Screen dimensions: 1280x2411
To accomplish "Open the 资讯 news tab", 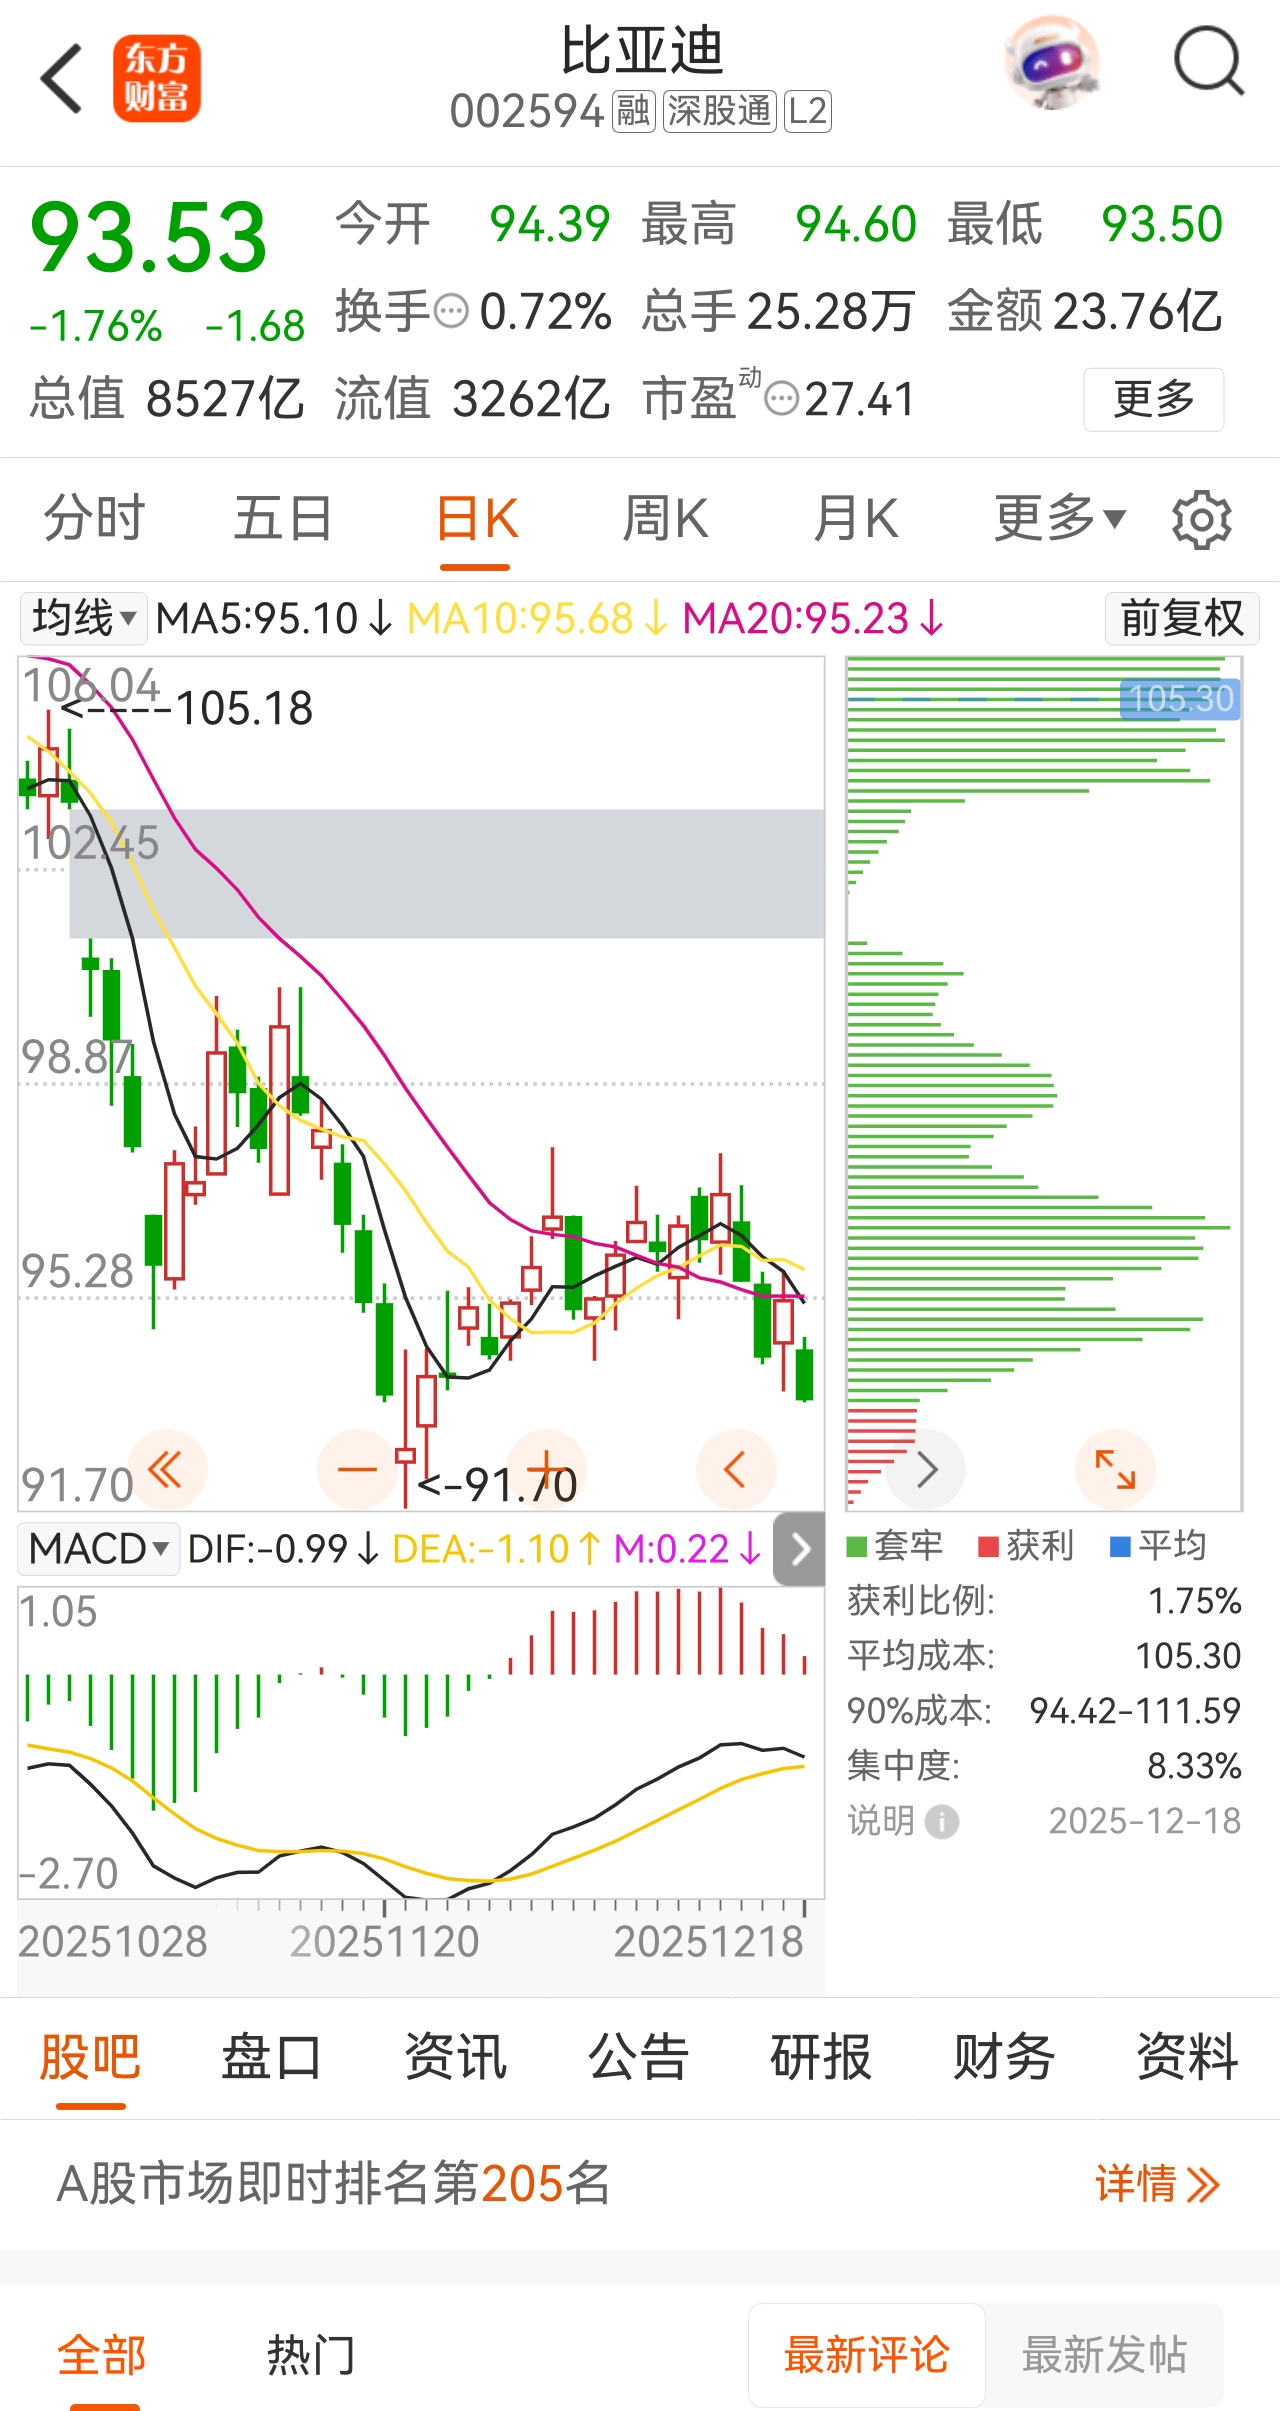I will [x=455, y=2058].
